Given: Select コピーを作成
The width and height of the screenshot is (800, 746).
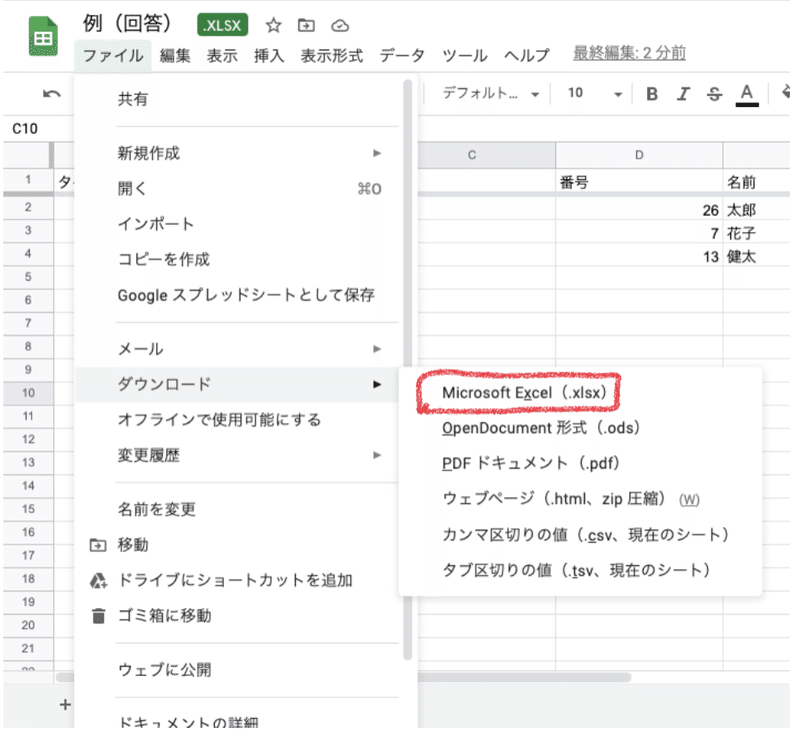Looking at the screenshot, I should (237, 259).
